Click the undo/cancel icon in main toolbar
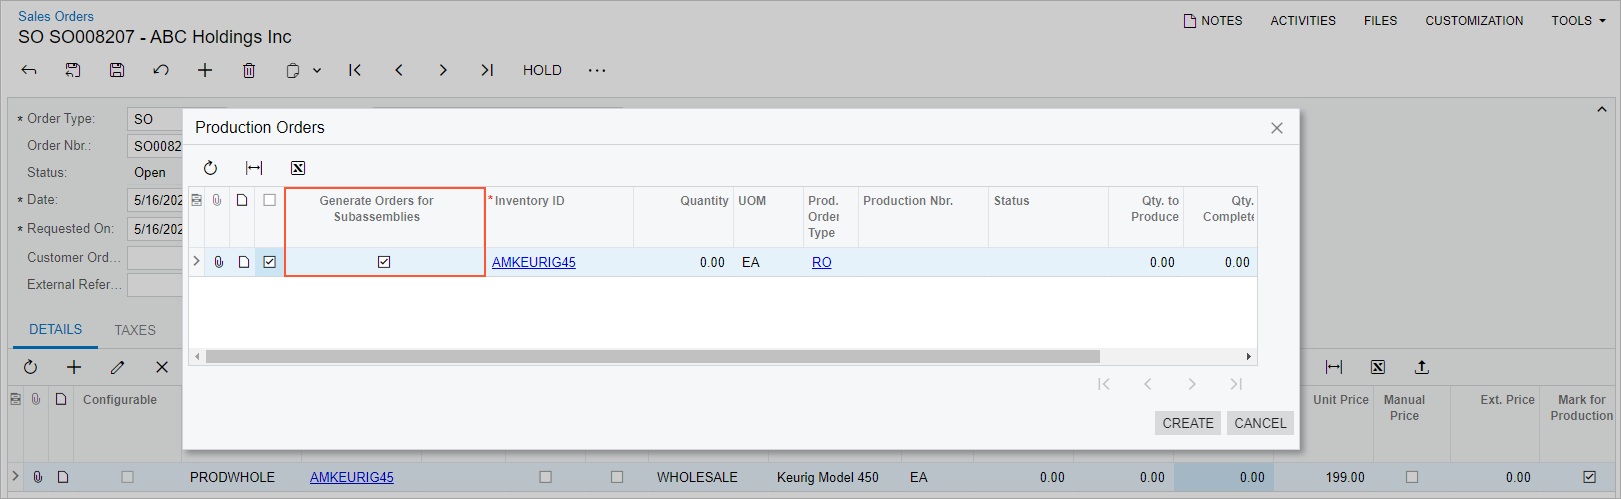Screen dimensions: 1621x499 (x=161, y=70)
